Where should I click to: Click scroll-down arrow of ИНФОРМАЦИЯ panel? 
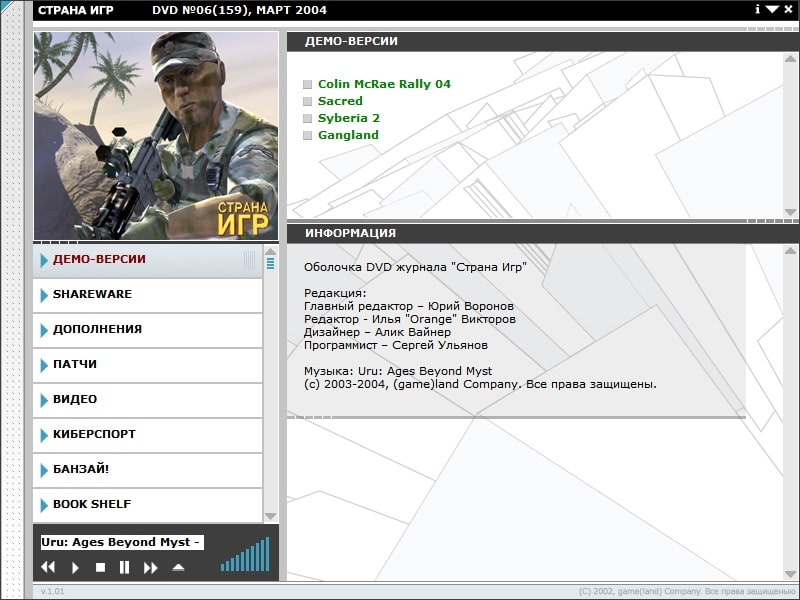[x=790, y=574]
